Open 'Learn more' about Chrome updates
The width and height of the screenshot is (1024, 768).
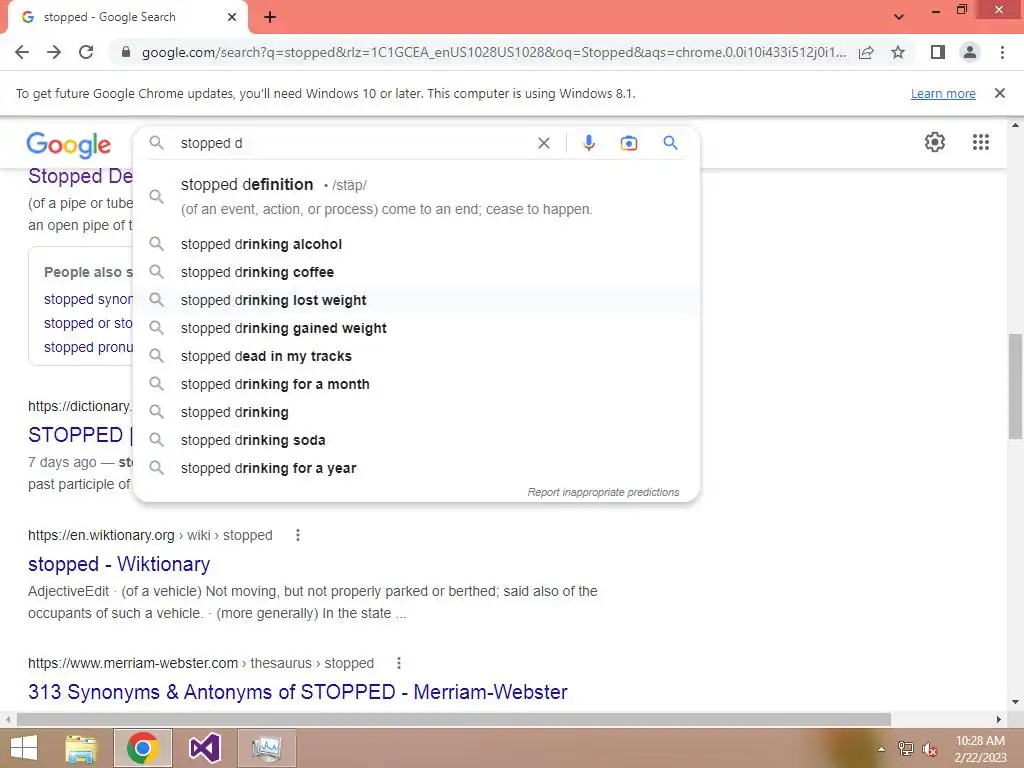[x=943, y=93]
